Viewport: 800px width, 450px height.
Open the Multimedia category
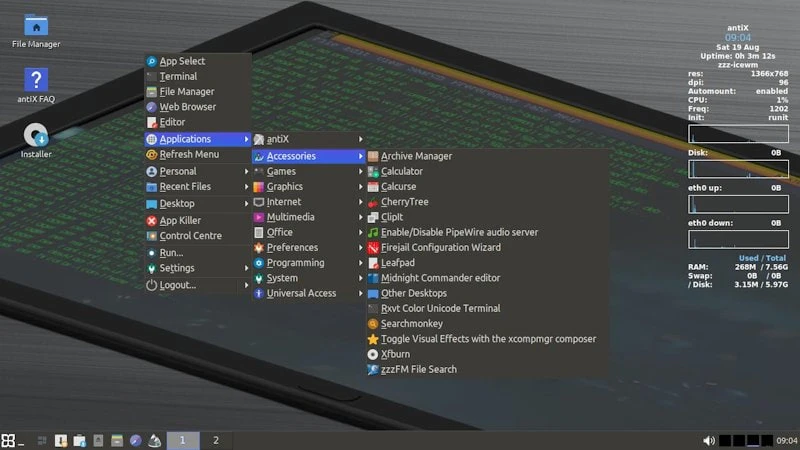coord(309,217)
